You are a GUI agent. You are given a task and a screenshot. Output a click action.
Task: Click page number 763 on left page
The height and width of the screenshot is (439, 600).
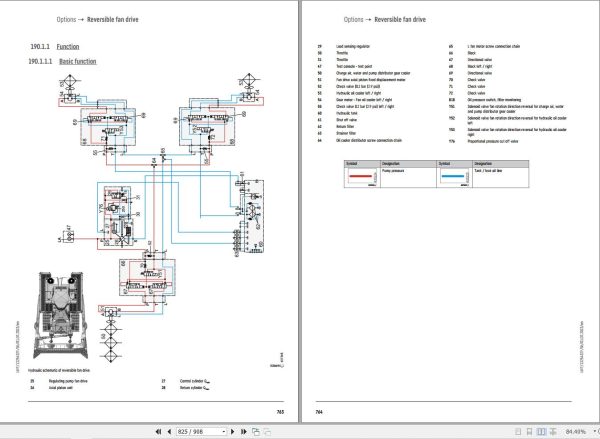(x=280, y=412)
